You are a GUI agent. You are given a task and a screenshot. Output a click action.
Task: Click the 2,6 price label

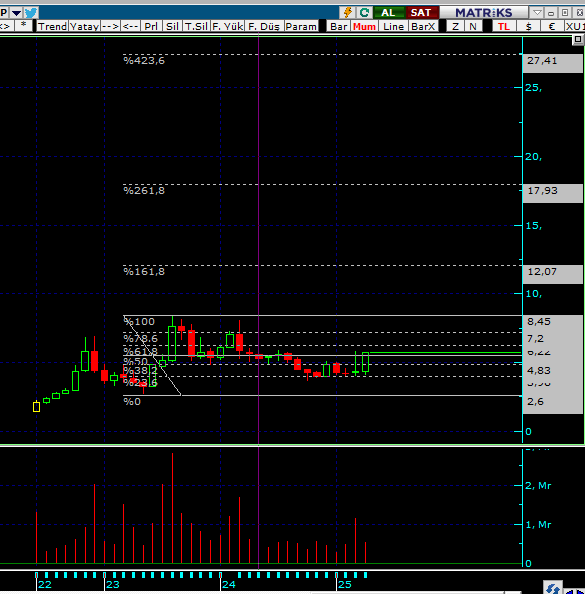click(x=535, y=402)
